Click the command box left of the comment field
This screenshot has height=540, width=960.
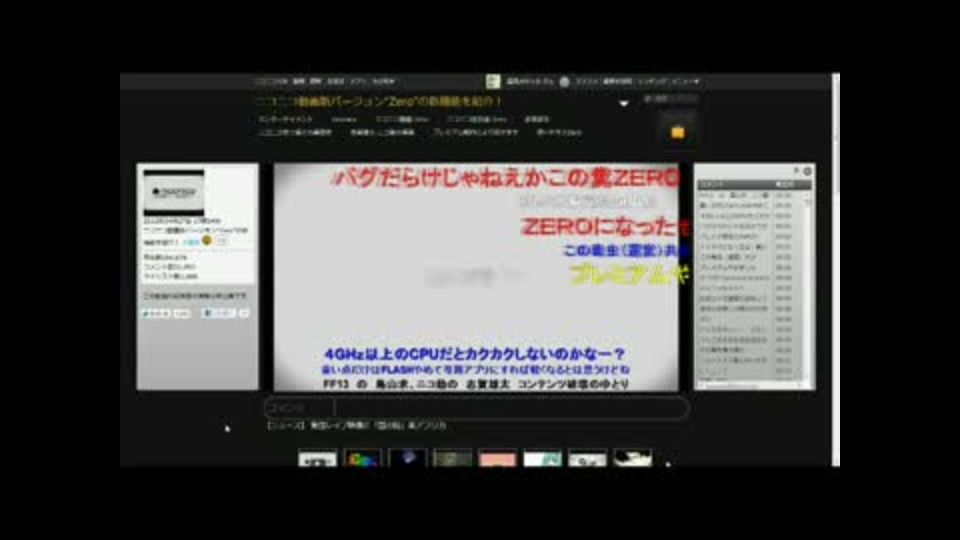tap(299, 408)
